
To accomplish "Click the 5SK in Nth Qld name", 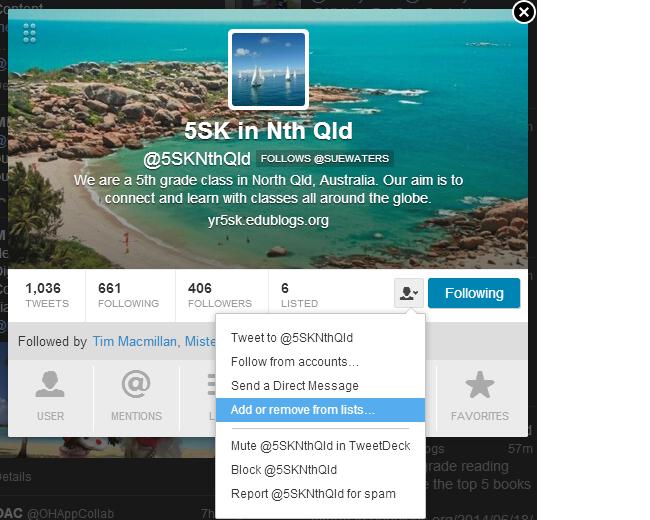I will [x=268, y=131].
